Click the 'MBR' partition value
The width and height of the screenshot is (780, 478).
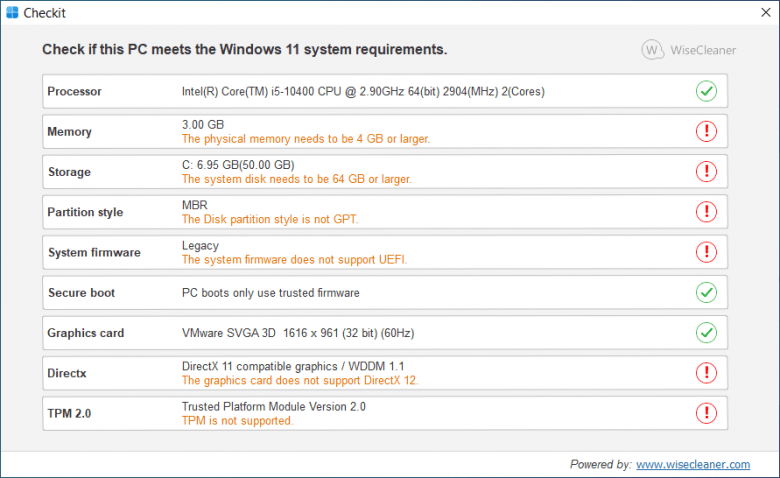coord(195,205)
